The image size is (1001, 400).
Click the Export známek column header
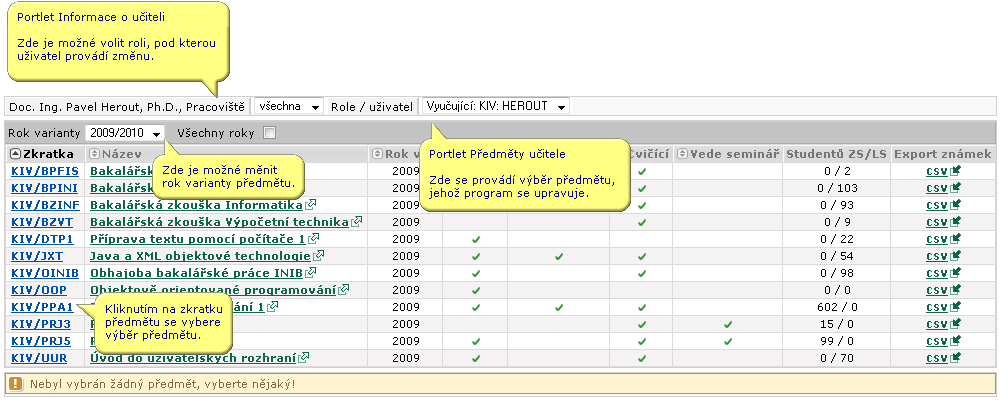point(943,154)
